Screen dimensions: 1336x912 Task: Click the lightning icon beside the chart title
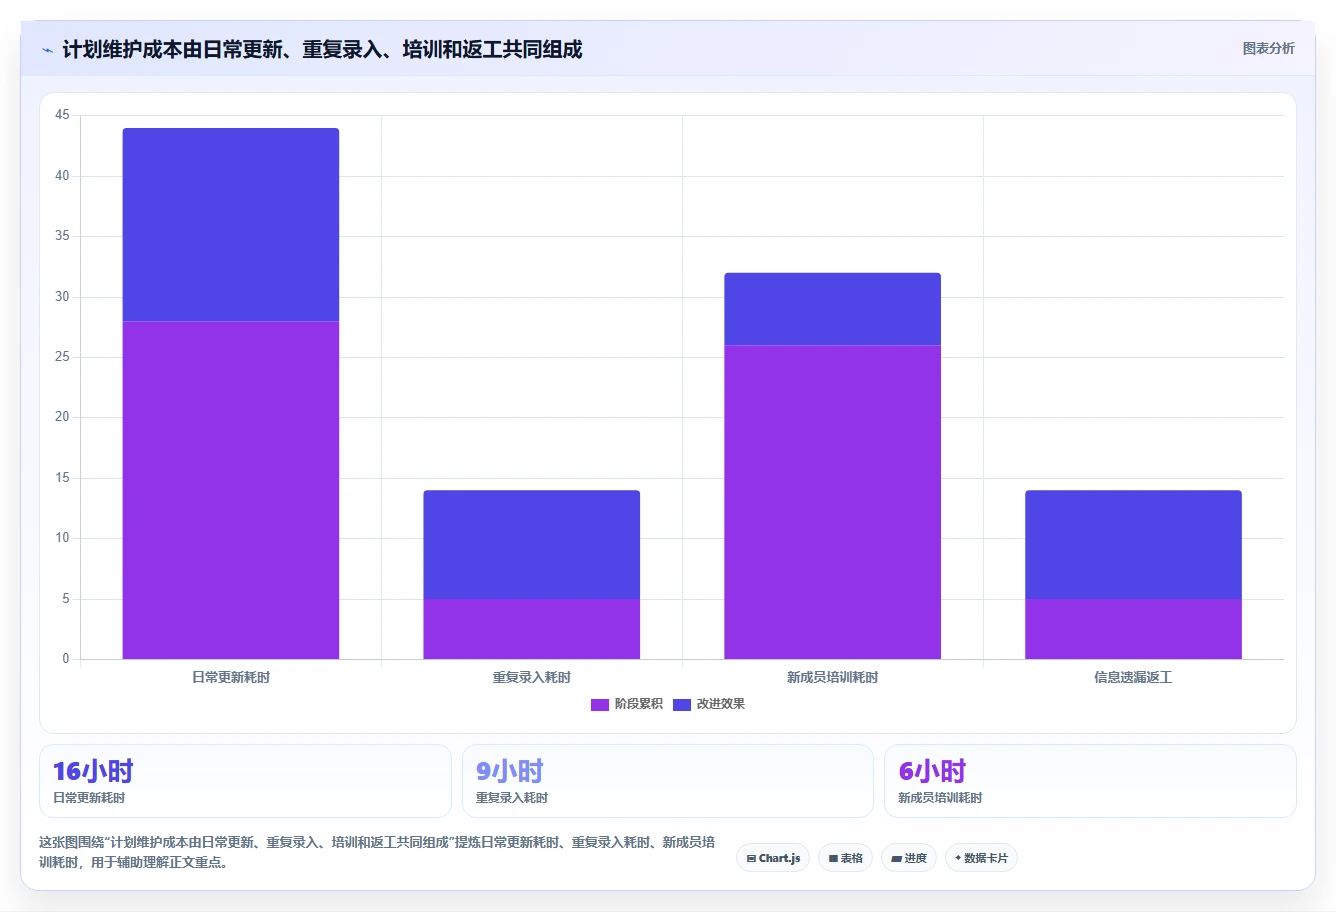(x=47, y=50)
